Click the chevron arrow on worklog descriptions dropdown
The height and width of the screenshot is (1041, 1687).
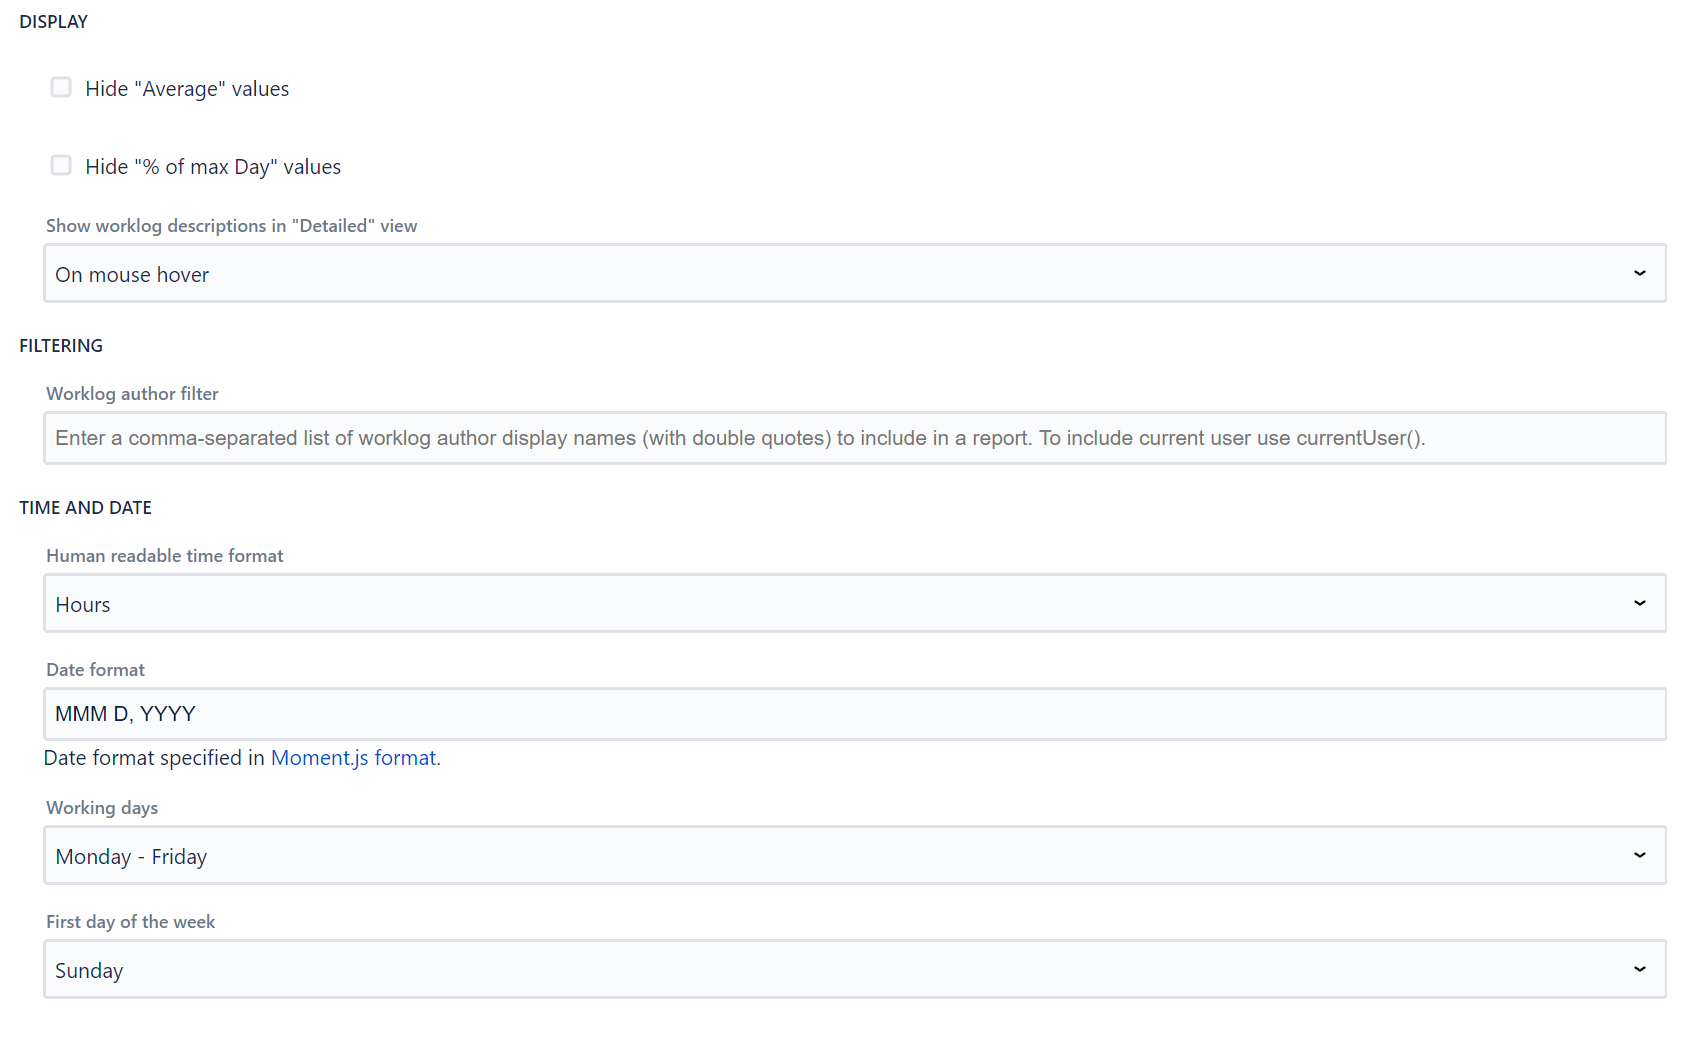tap(1639, 274)
